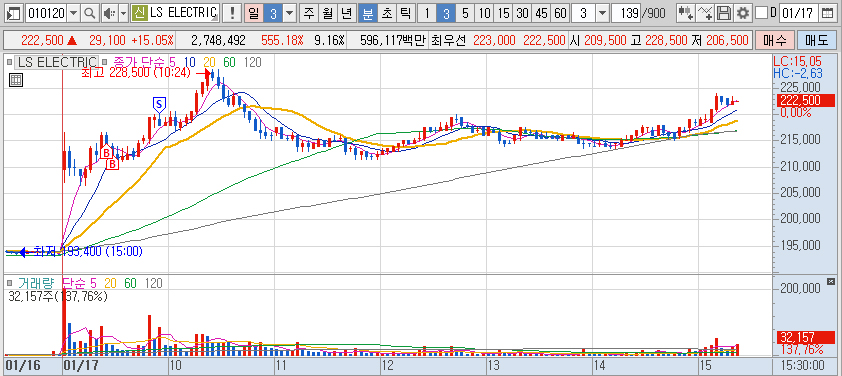Click the exclamation mark info button
Screen dimensions: 842x376
point(231,13)
